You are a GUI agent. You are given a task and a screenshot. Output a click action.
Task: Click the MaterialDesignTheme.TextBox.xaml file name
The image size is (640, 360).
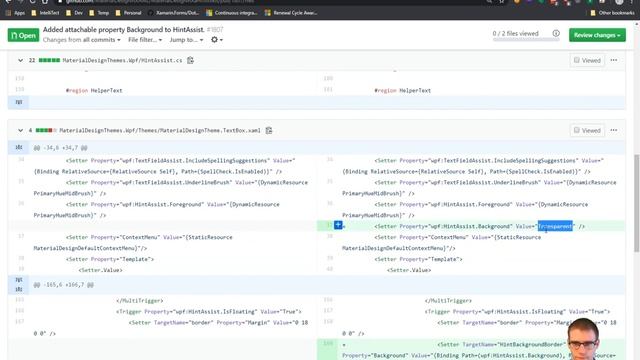(x=160, y=131)
